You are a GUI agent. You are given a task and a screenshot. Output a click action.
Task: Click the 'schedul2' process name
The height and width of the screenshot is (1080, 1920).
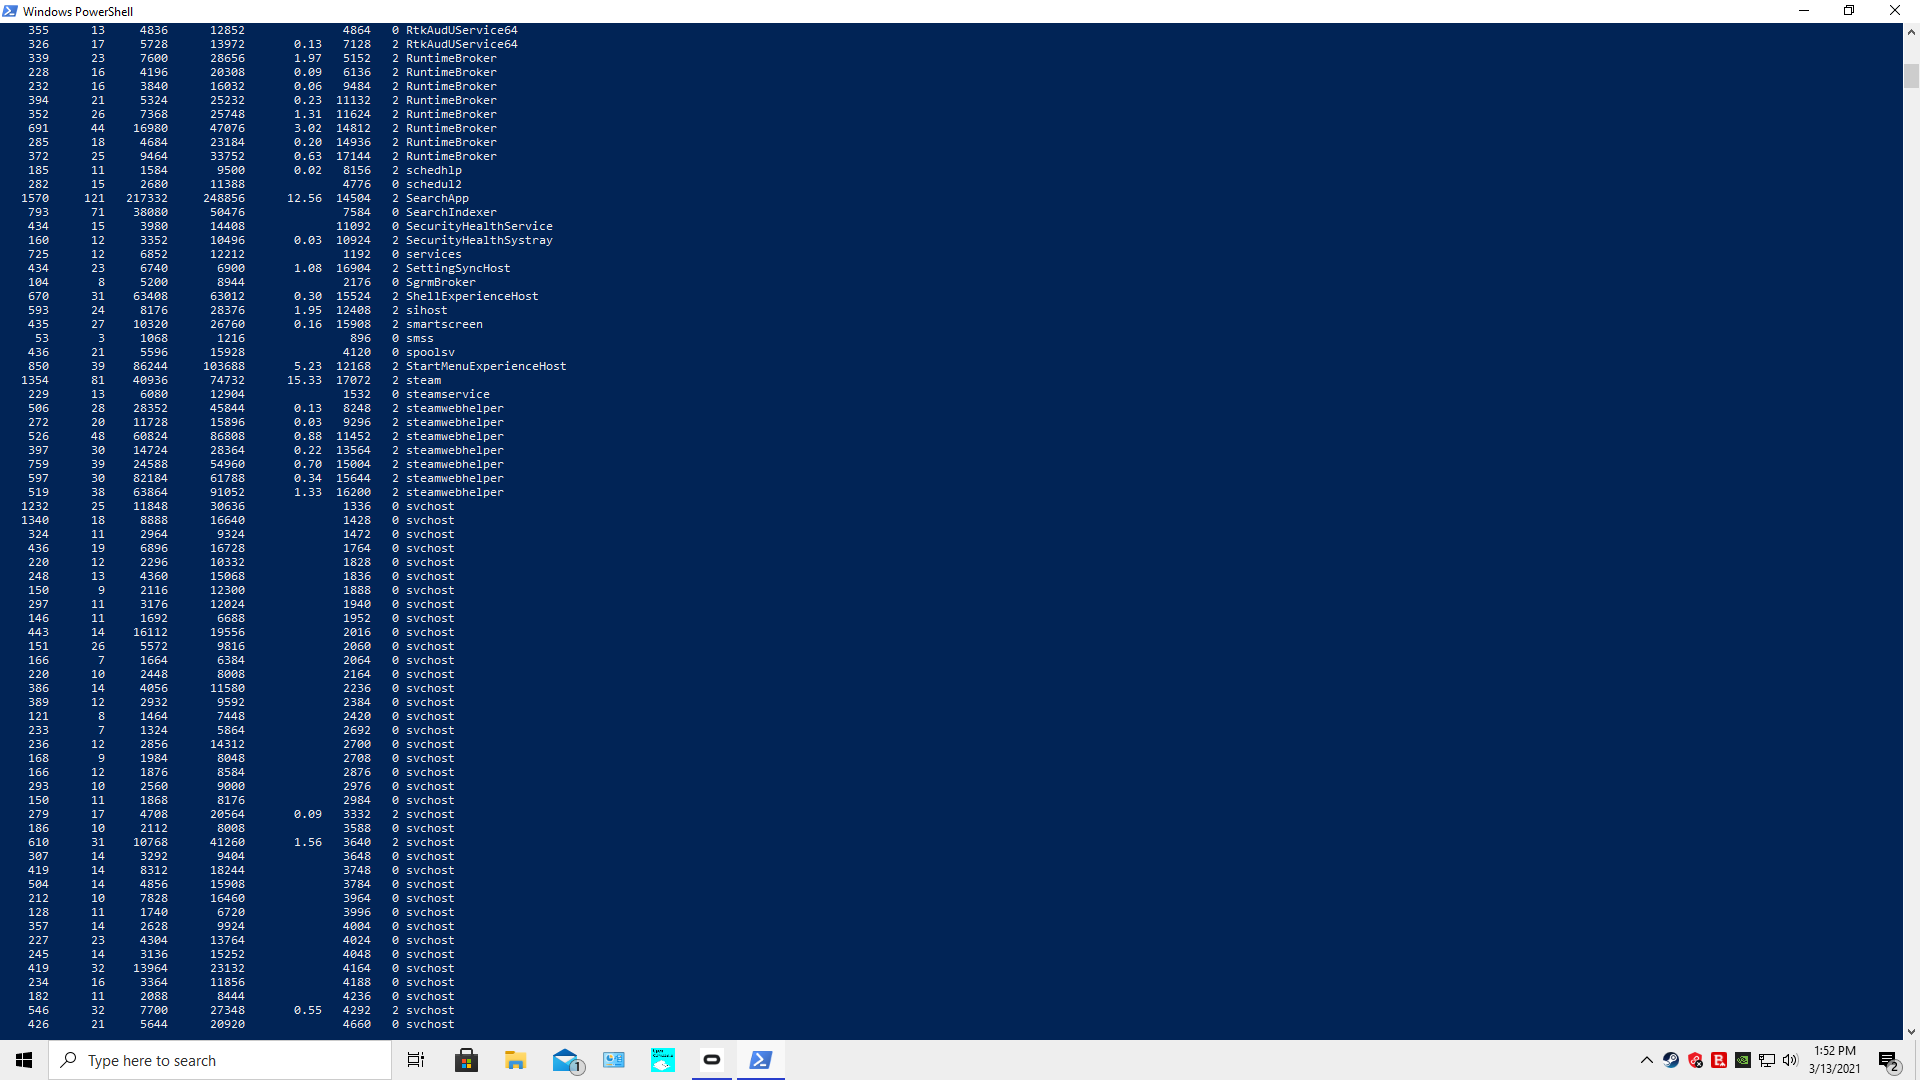coord(434,184)
